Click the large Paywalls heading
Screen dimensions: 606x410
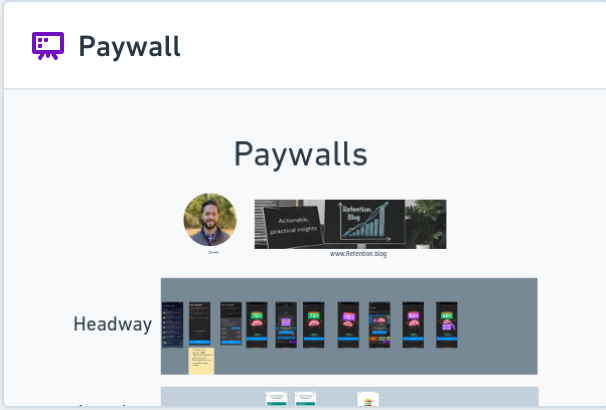[301, 155]
